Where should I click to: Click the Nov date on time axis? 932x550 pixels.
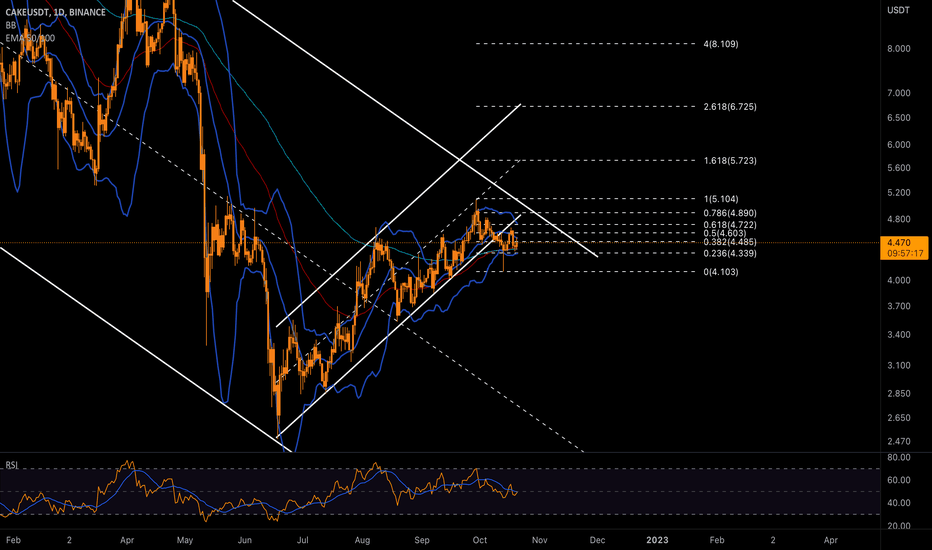click(539, 540)
